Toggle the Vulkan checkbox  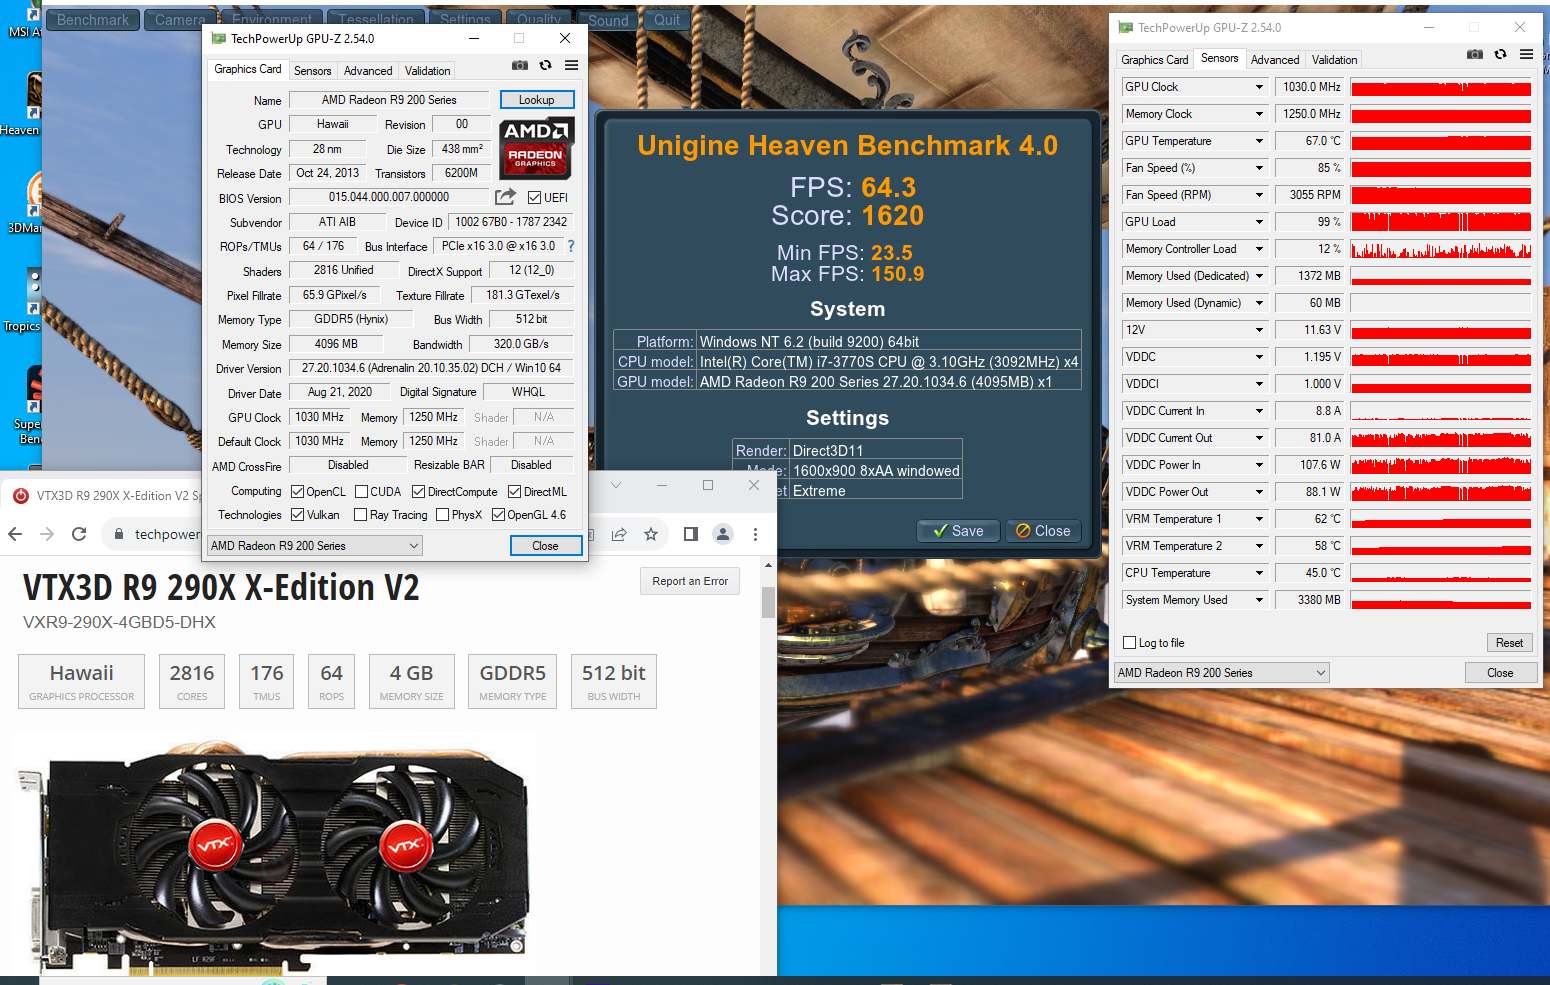(x=297, y=515)
